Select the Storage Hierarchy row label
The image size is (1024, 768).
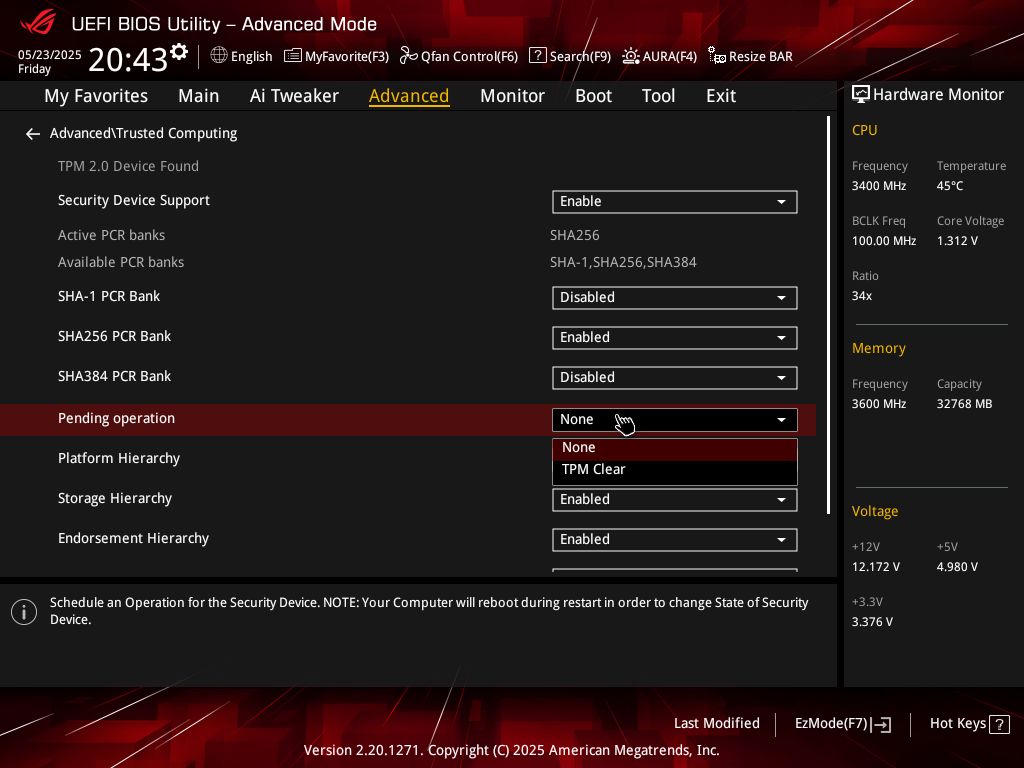tap(115, 498)
